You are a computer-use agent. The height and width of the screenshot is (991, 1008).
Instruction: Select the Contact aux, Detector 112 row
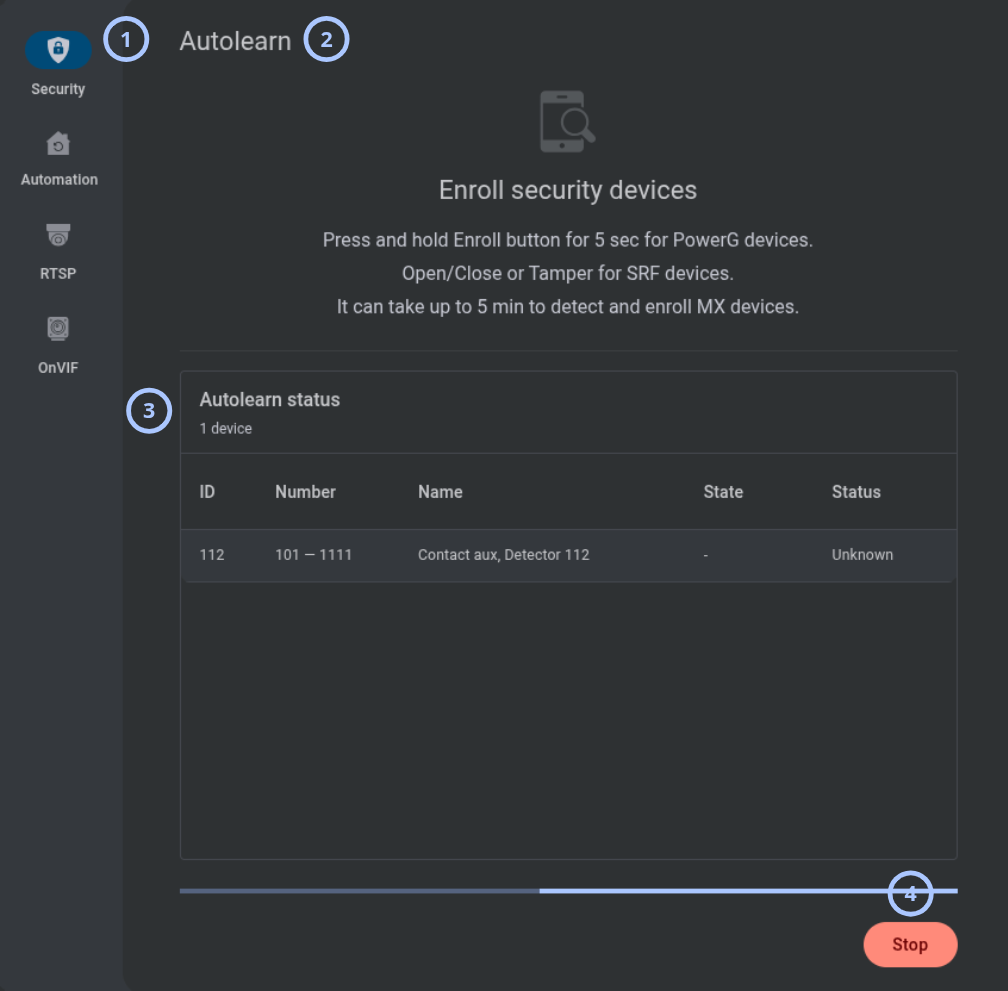coord(569,555)
